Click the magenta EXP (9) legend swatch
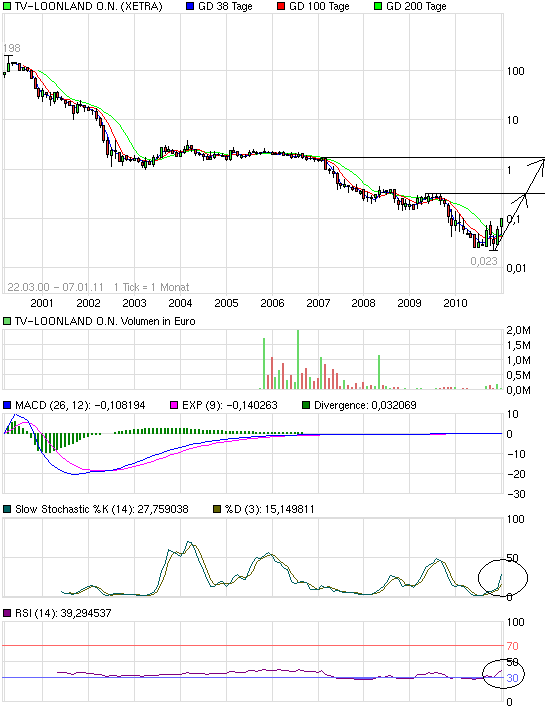 click(174, 405)
